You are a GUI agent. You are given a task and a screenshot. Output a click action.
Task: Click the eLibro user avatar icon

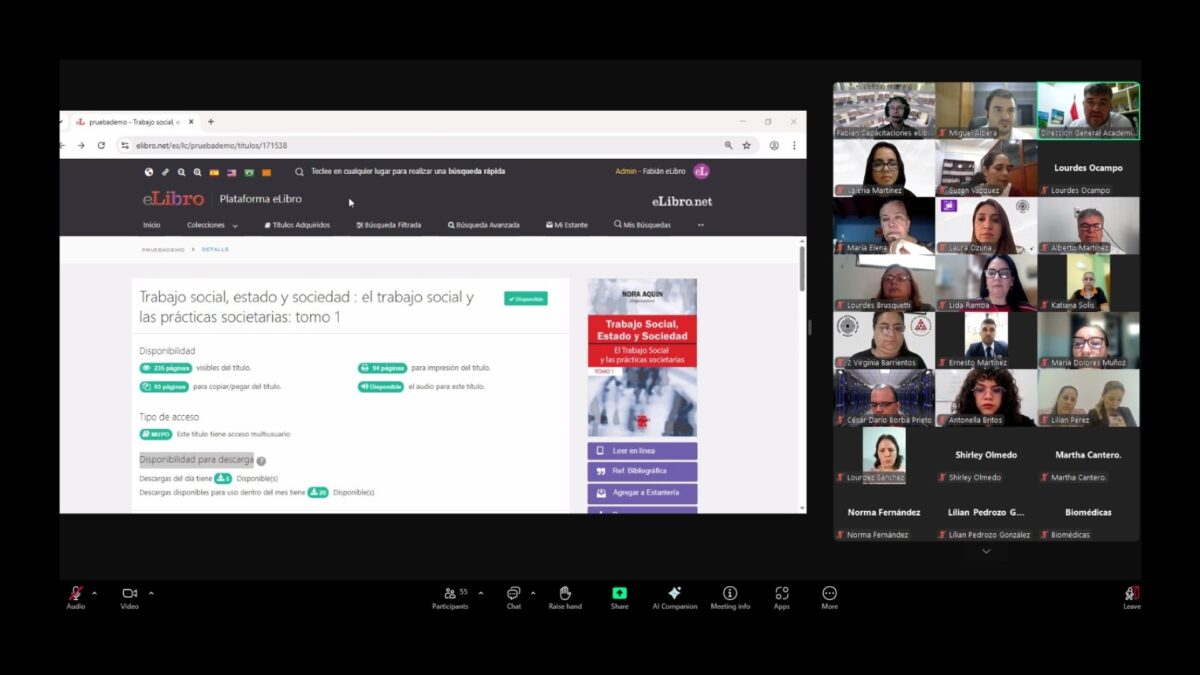[702, 172]
